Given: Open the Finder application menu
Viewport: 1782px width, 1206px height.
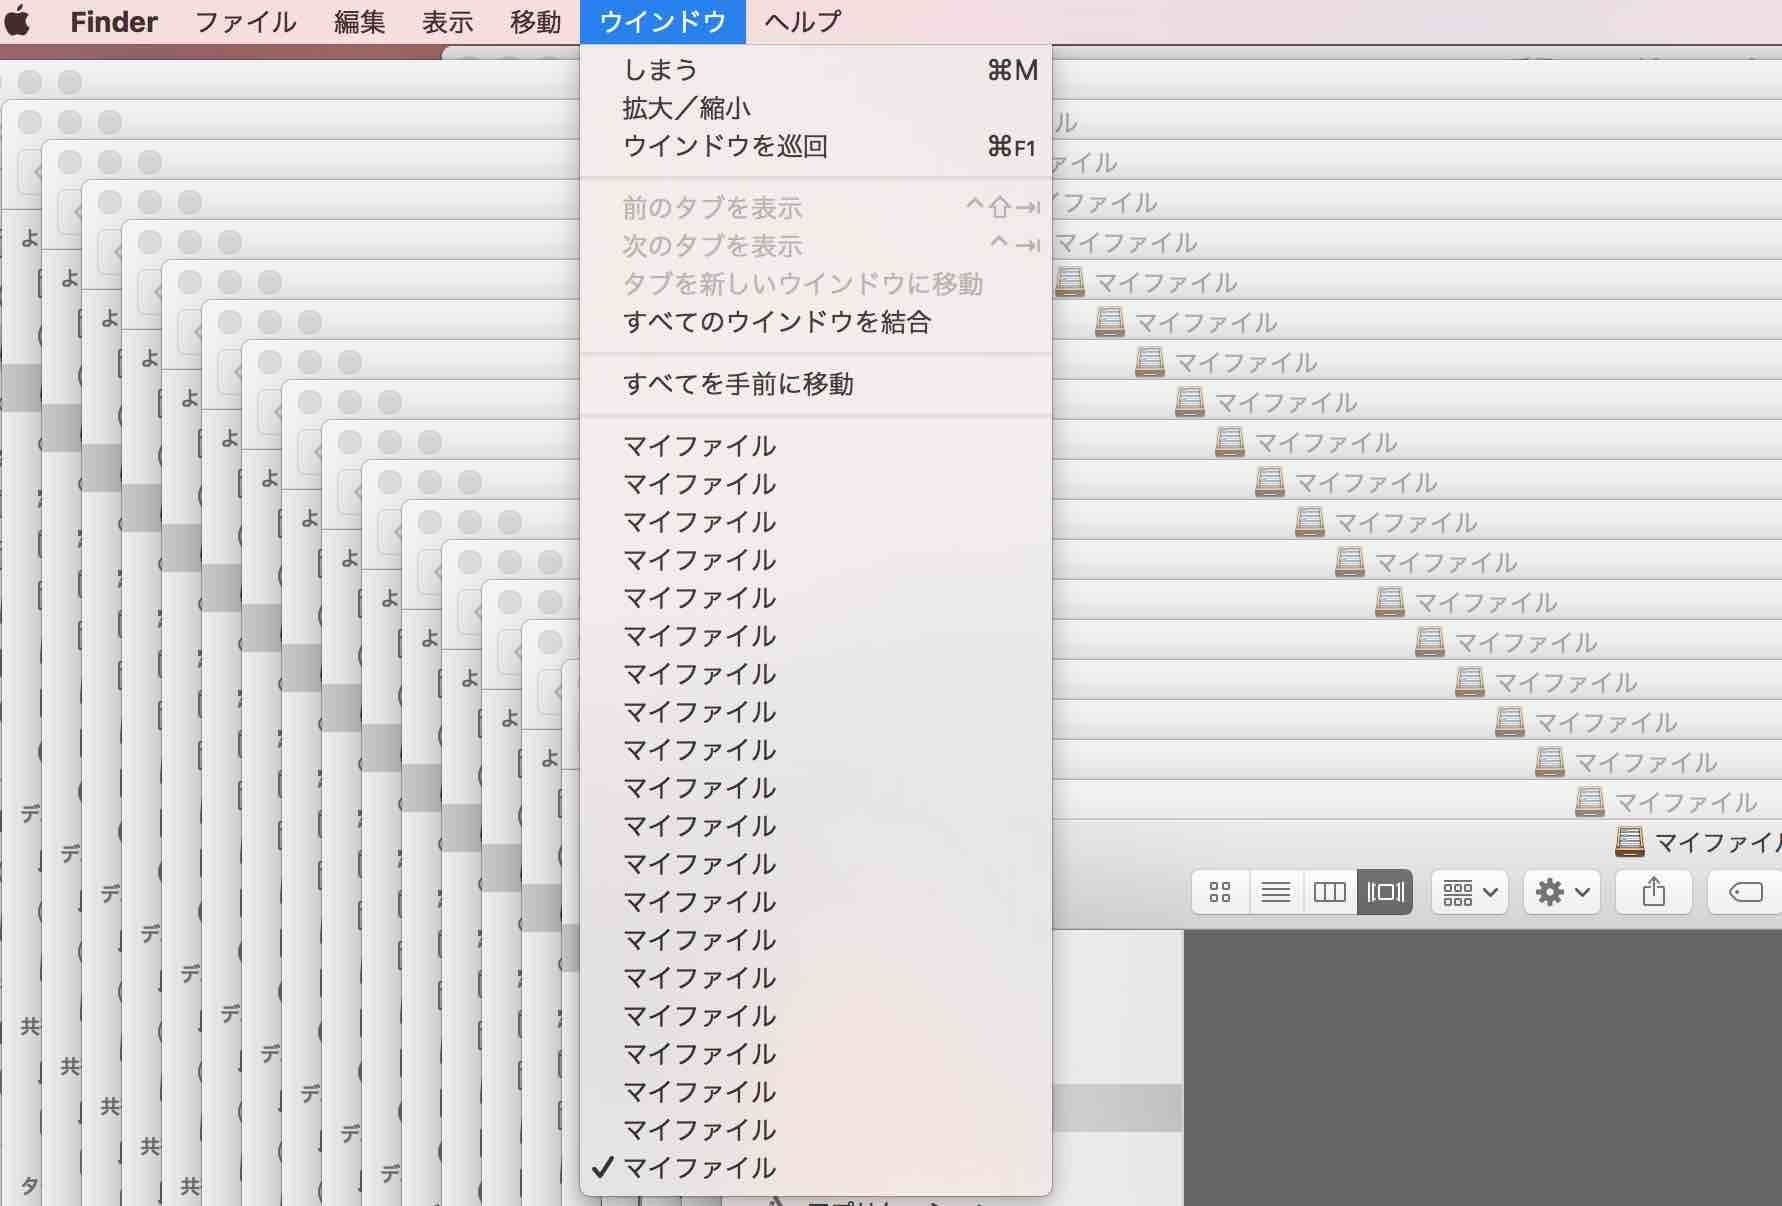Looking at the screenshot, I should tap(114, 21).
